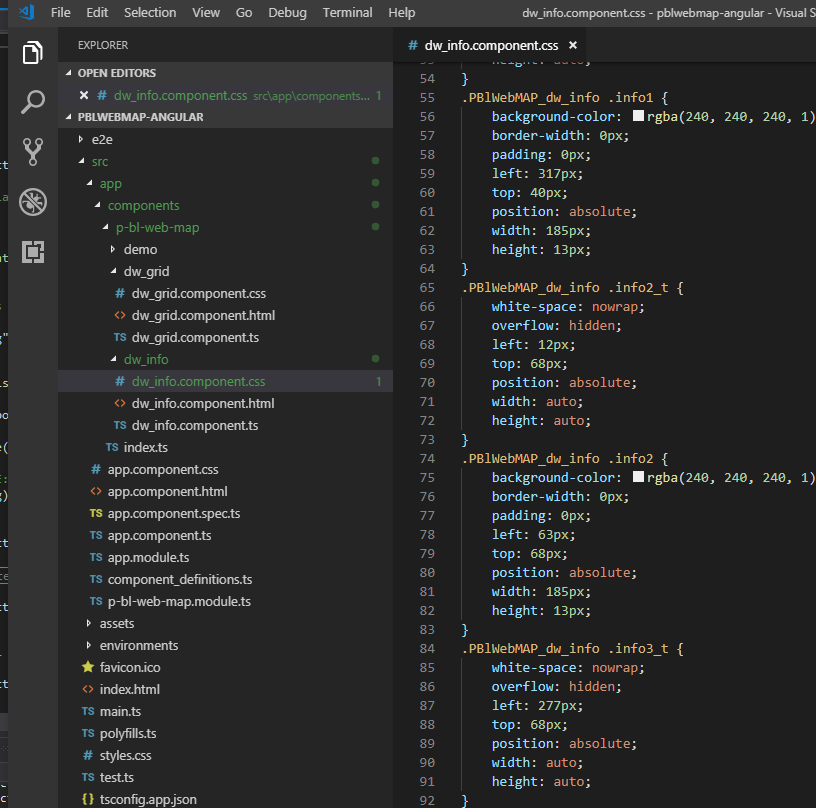
Task: Collapse the src folder
Action: click(x=82, y=161)
